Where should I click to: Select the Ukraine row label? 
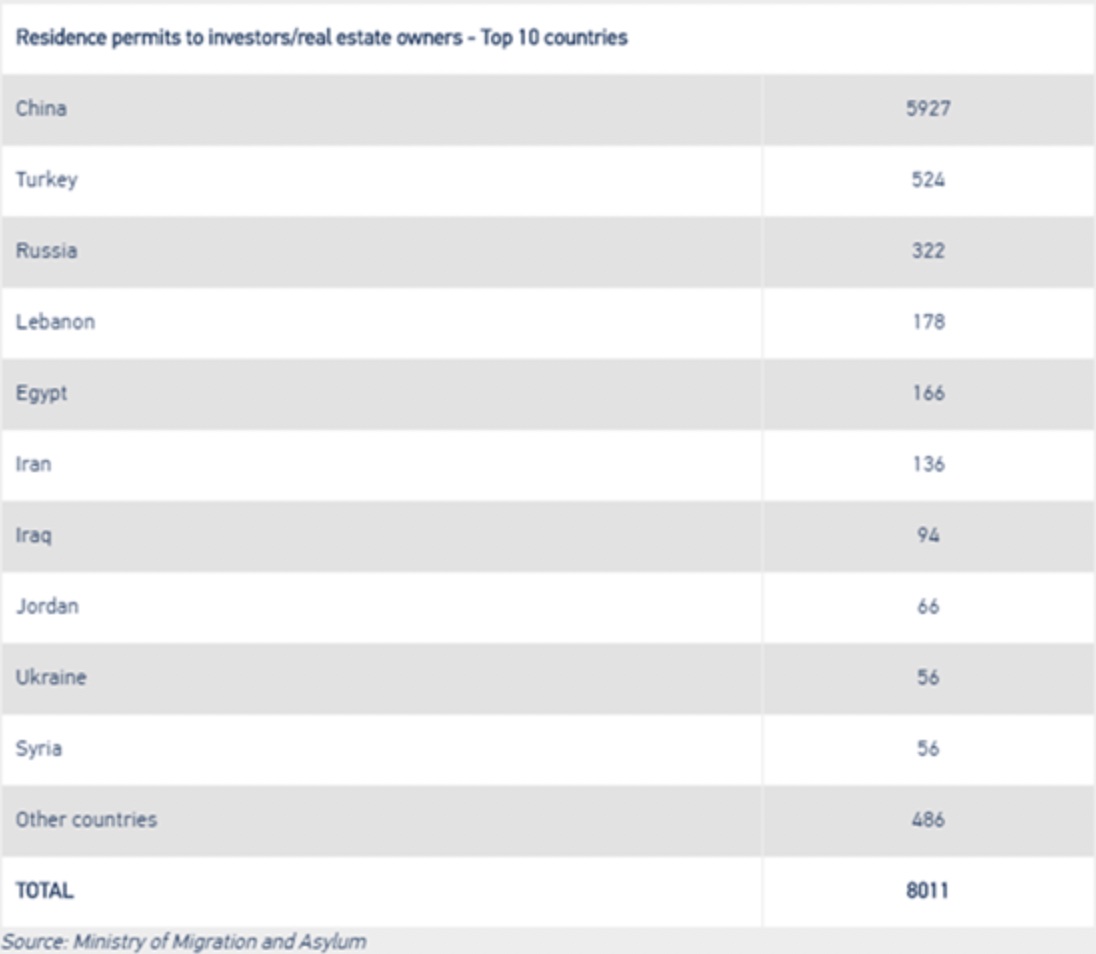tap(51, 677)
